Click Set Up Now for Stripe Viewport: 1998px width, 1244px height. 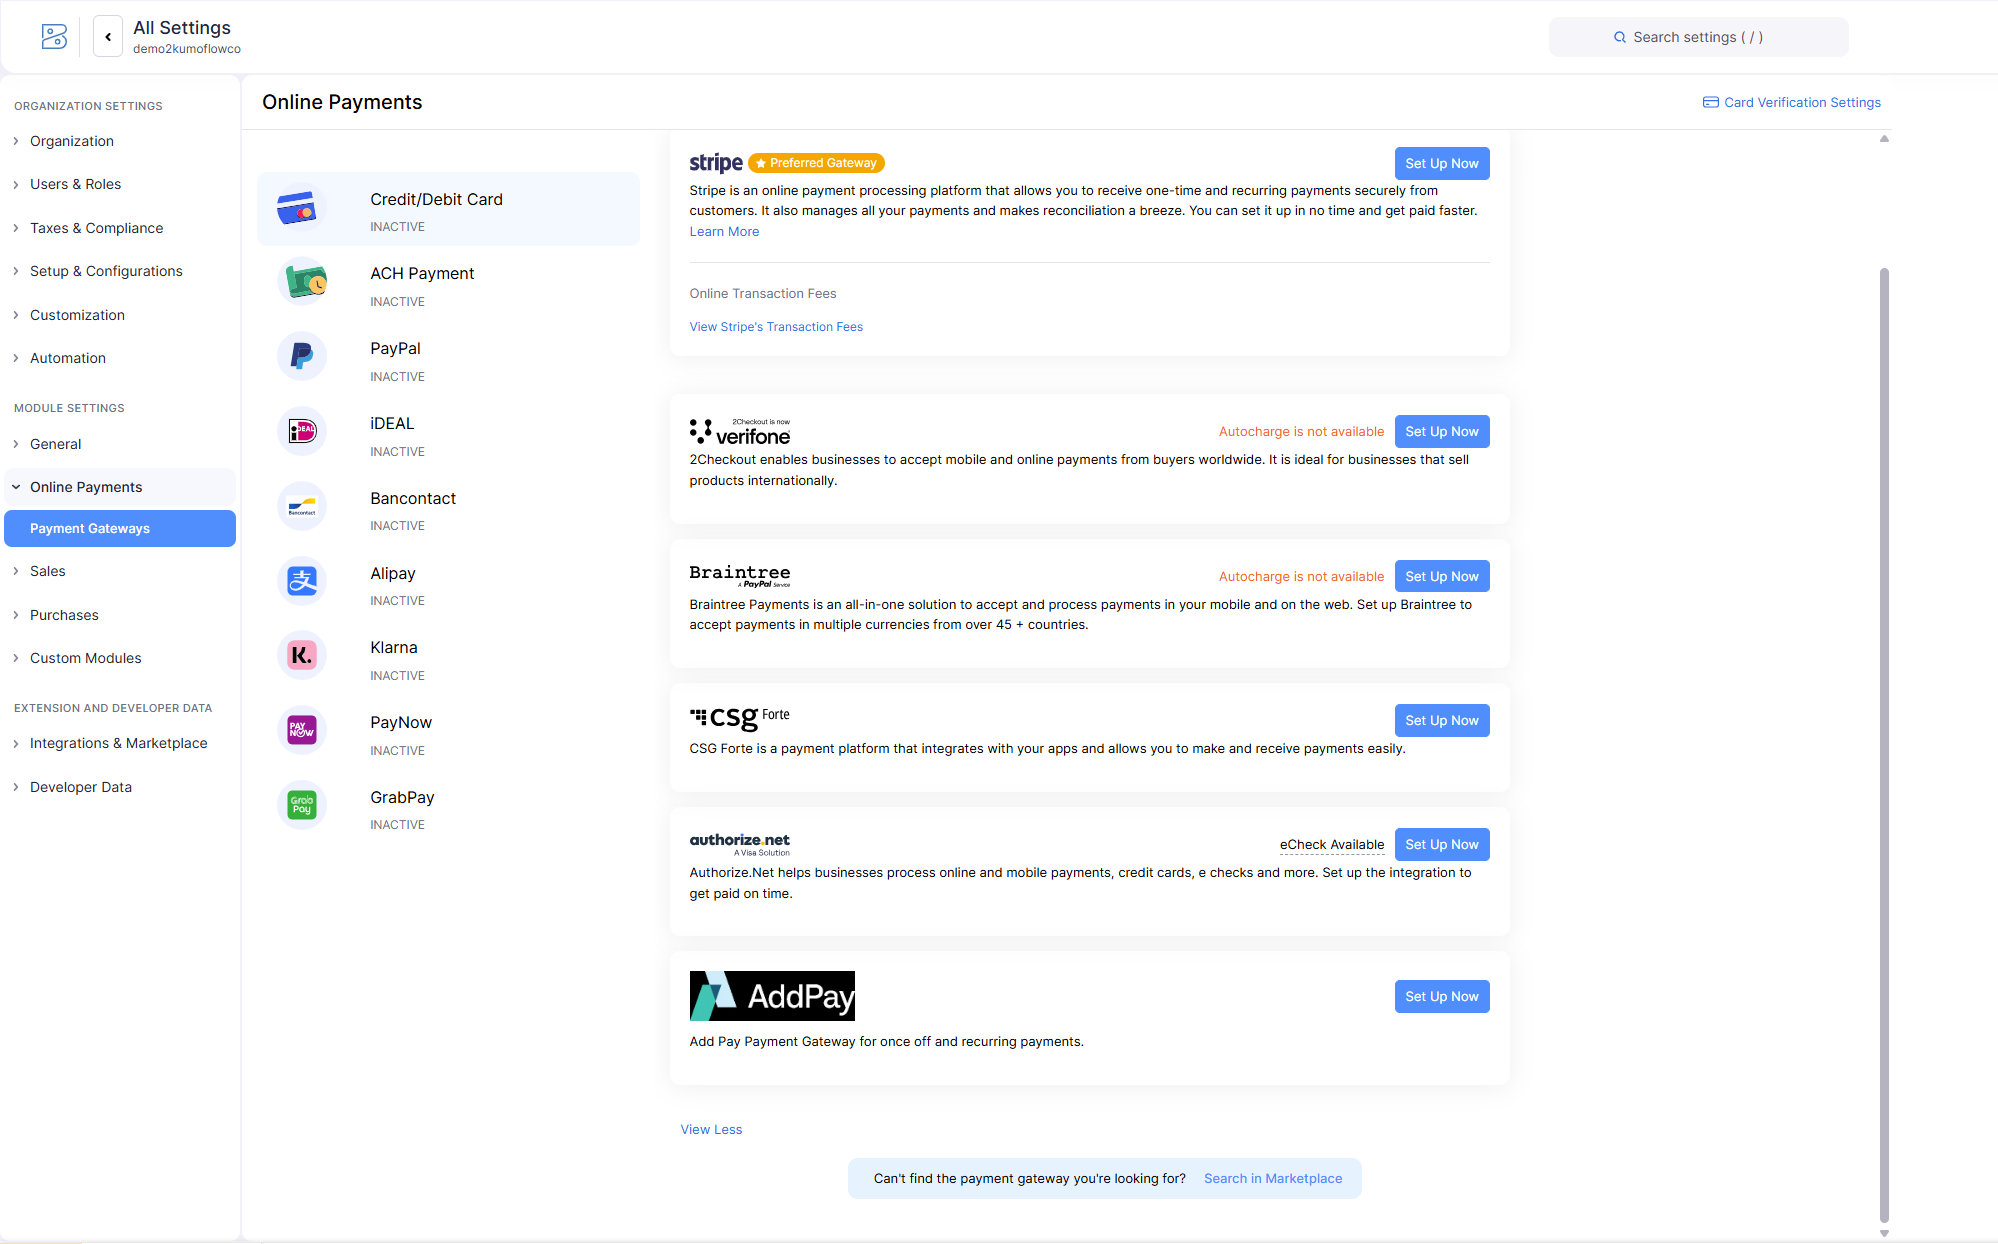point(1441,164)
